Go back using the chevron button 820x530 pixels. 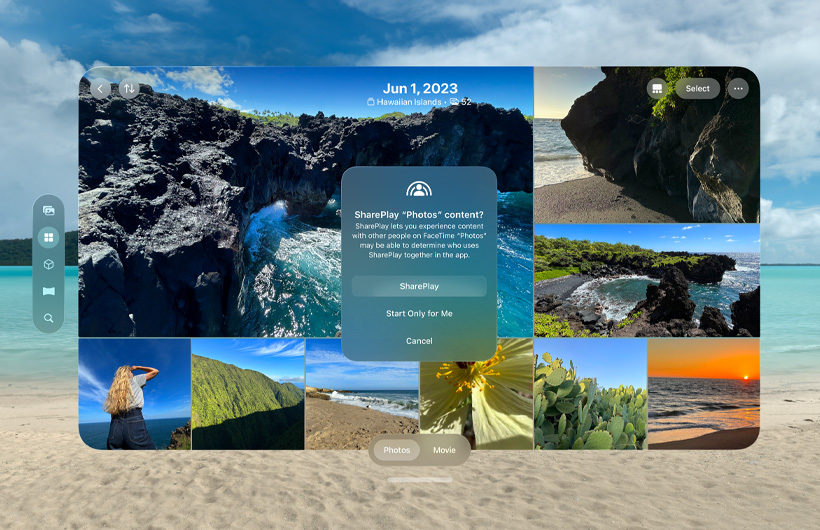coord(100,88)
